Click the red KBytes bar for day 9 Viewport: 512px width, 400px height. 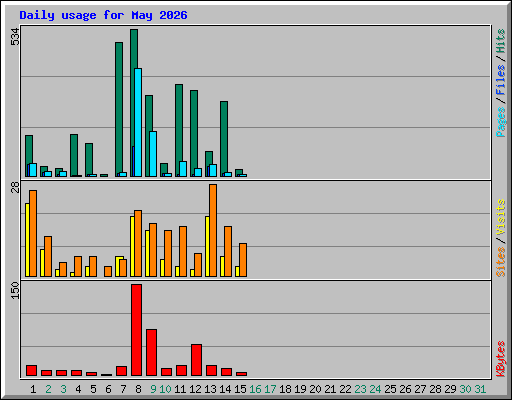point(151,352)
